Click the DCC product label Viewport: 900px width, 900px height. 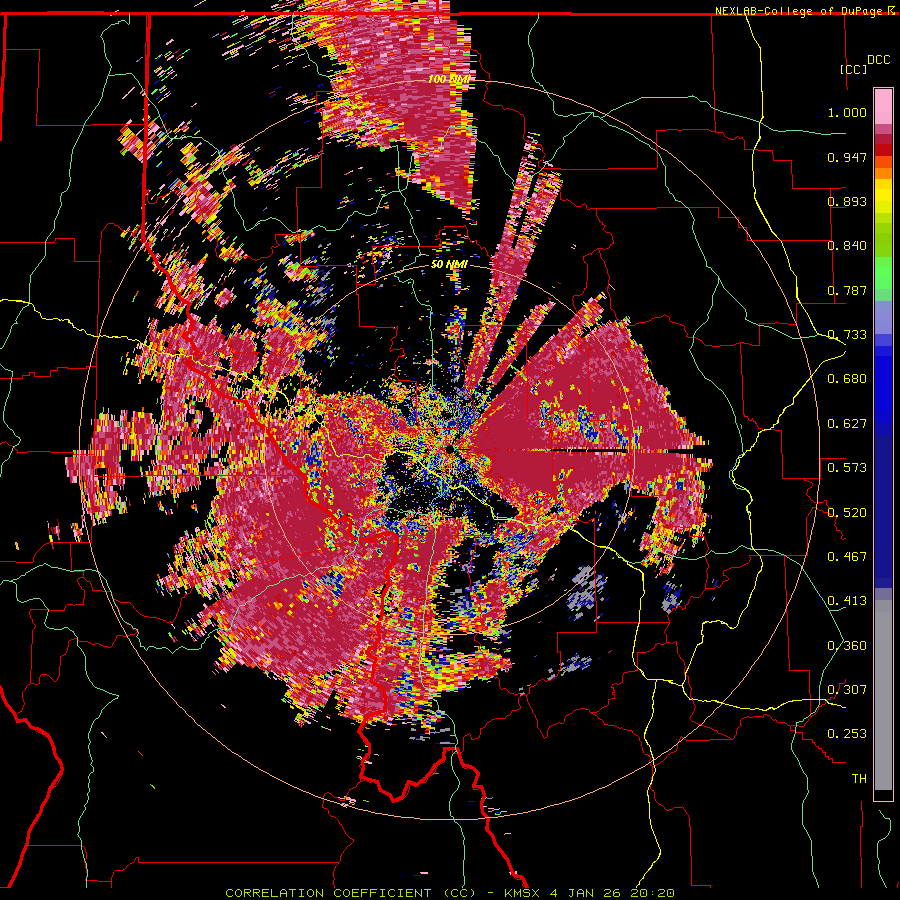[x=878, y=60]
